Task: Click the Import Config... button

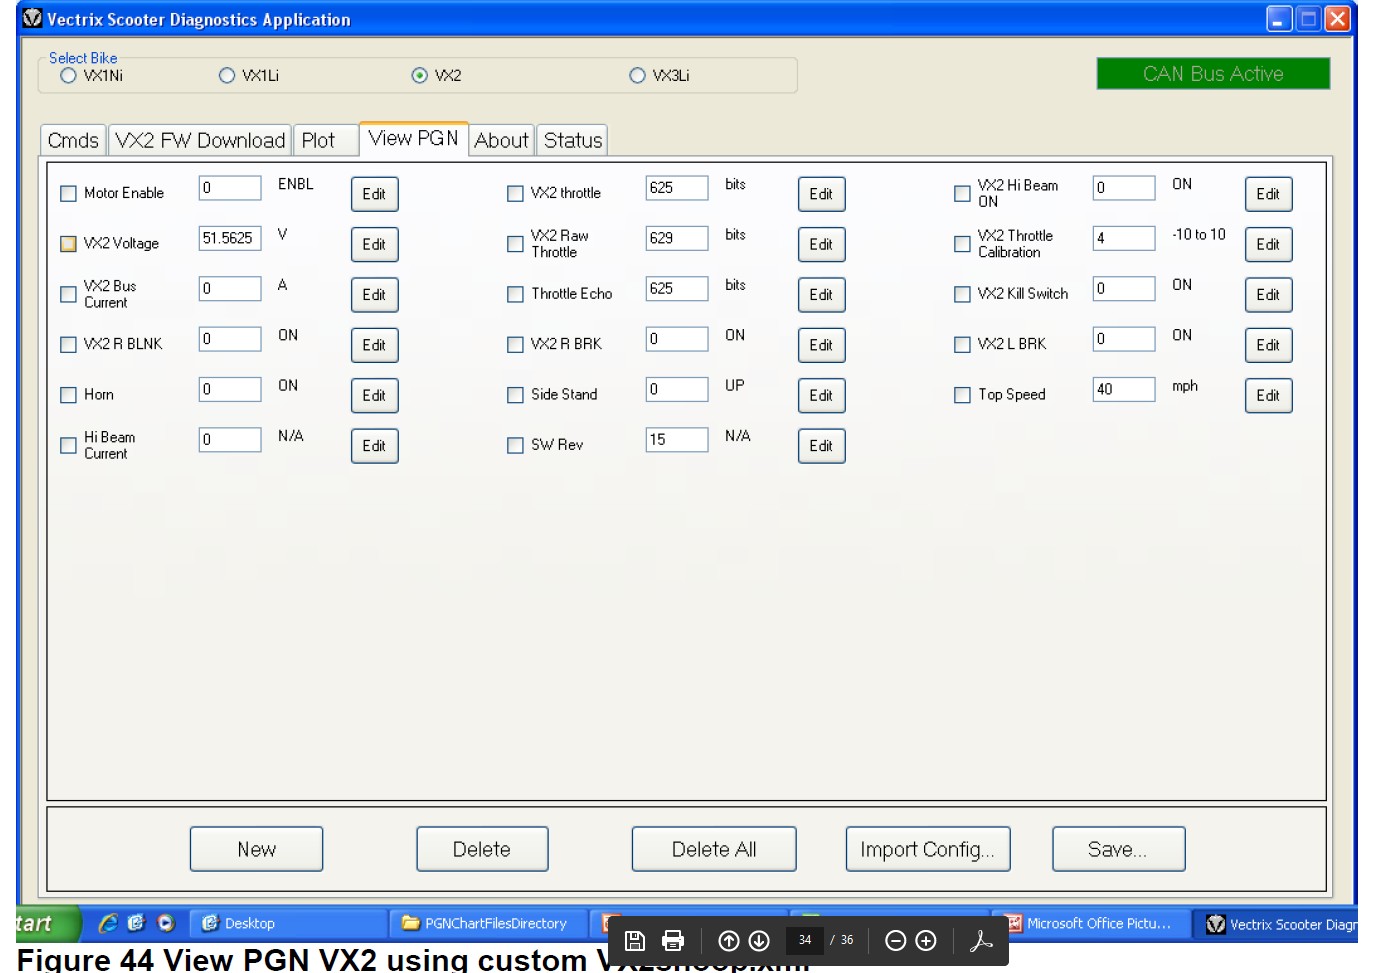Action: pos(927,849)
